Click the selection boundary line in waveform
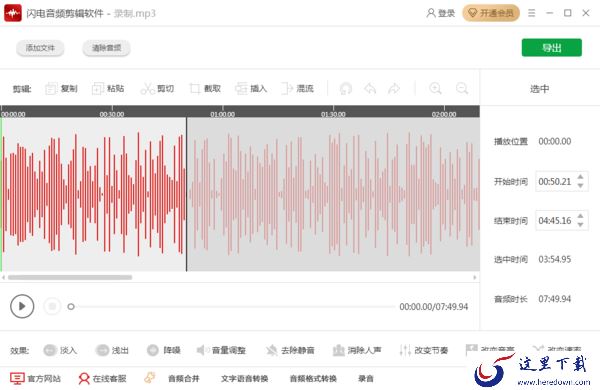This screenshot has width=600, height=390. (187, 194)
